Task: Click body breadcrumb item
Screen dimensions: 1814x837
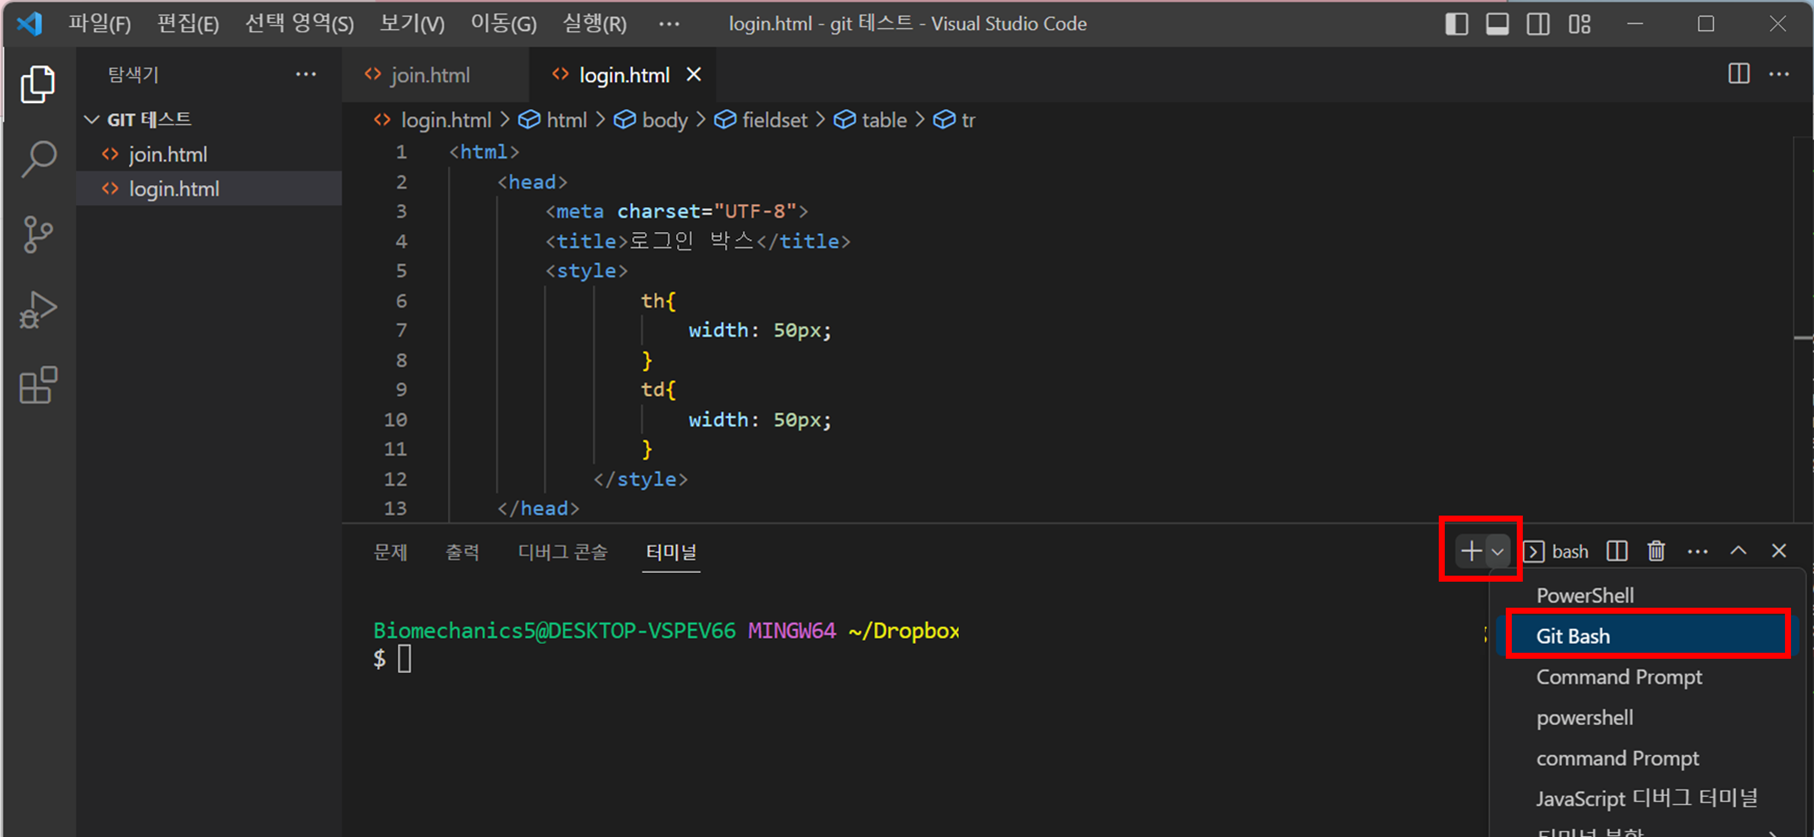Action: [x=665, y=120]
